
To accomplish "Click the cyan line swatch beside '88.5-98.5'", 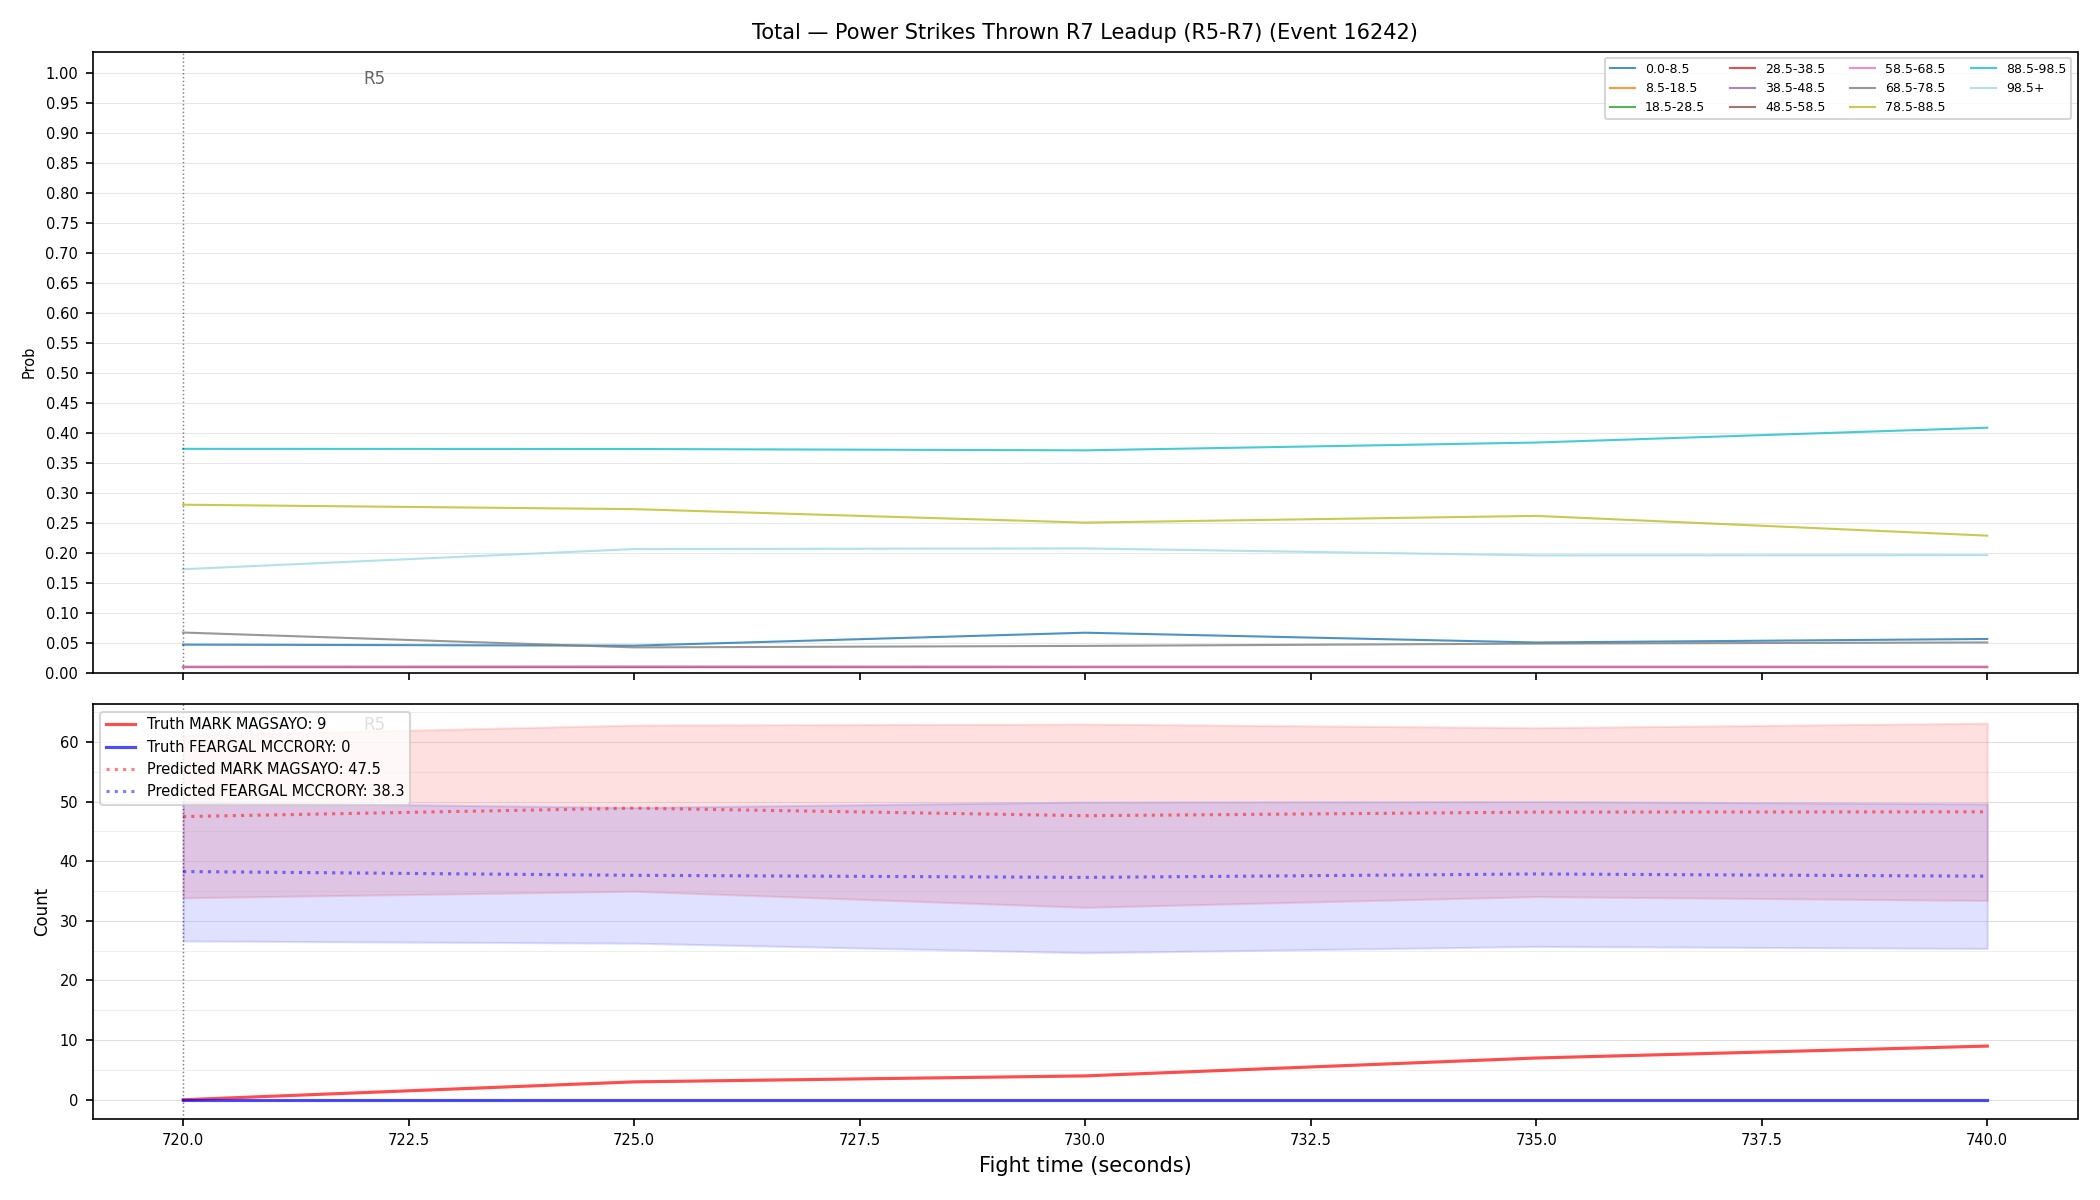I will point(1983,69).
